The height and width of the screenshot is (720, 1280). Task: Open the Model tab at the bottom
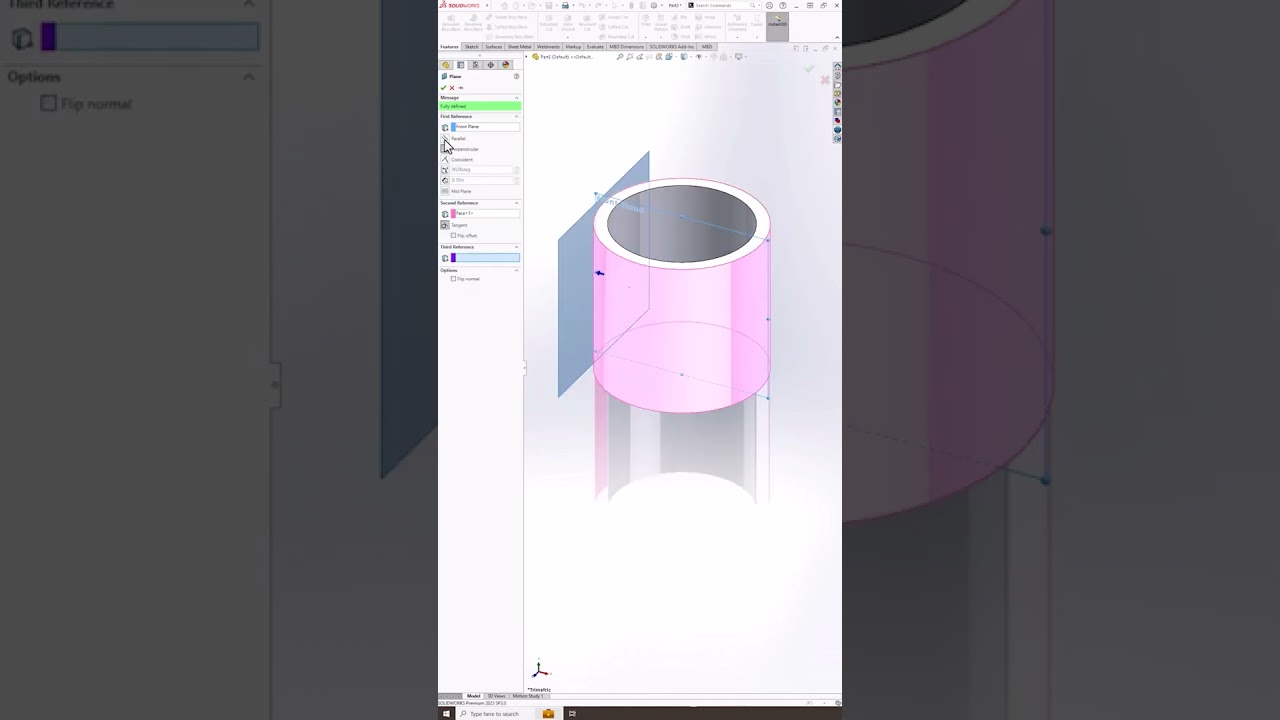[x=473, y=696]
